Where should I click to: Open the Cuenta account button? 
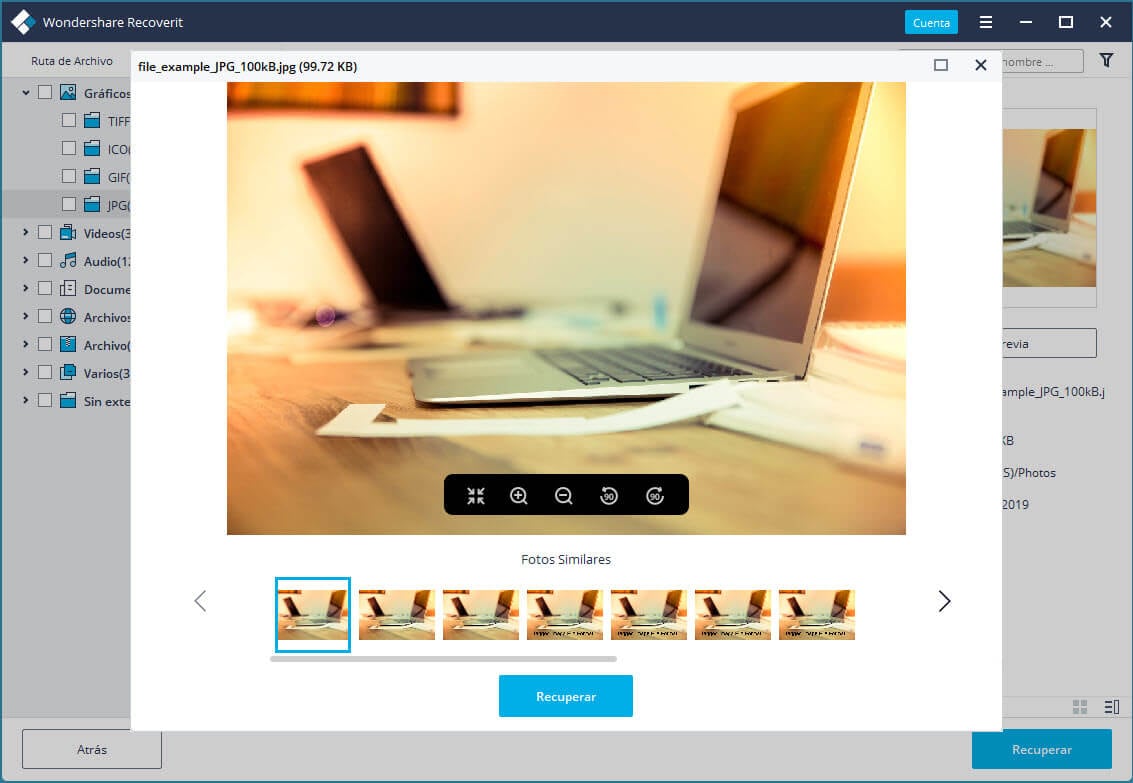pos(931,22)
